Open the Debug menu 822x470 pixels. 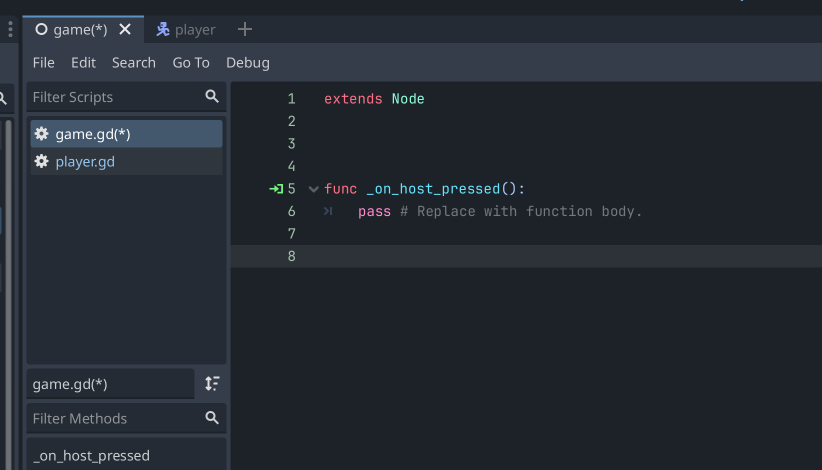coord(248,63)
